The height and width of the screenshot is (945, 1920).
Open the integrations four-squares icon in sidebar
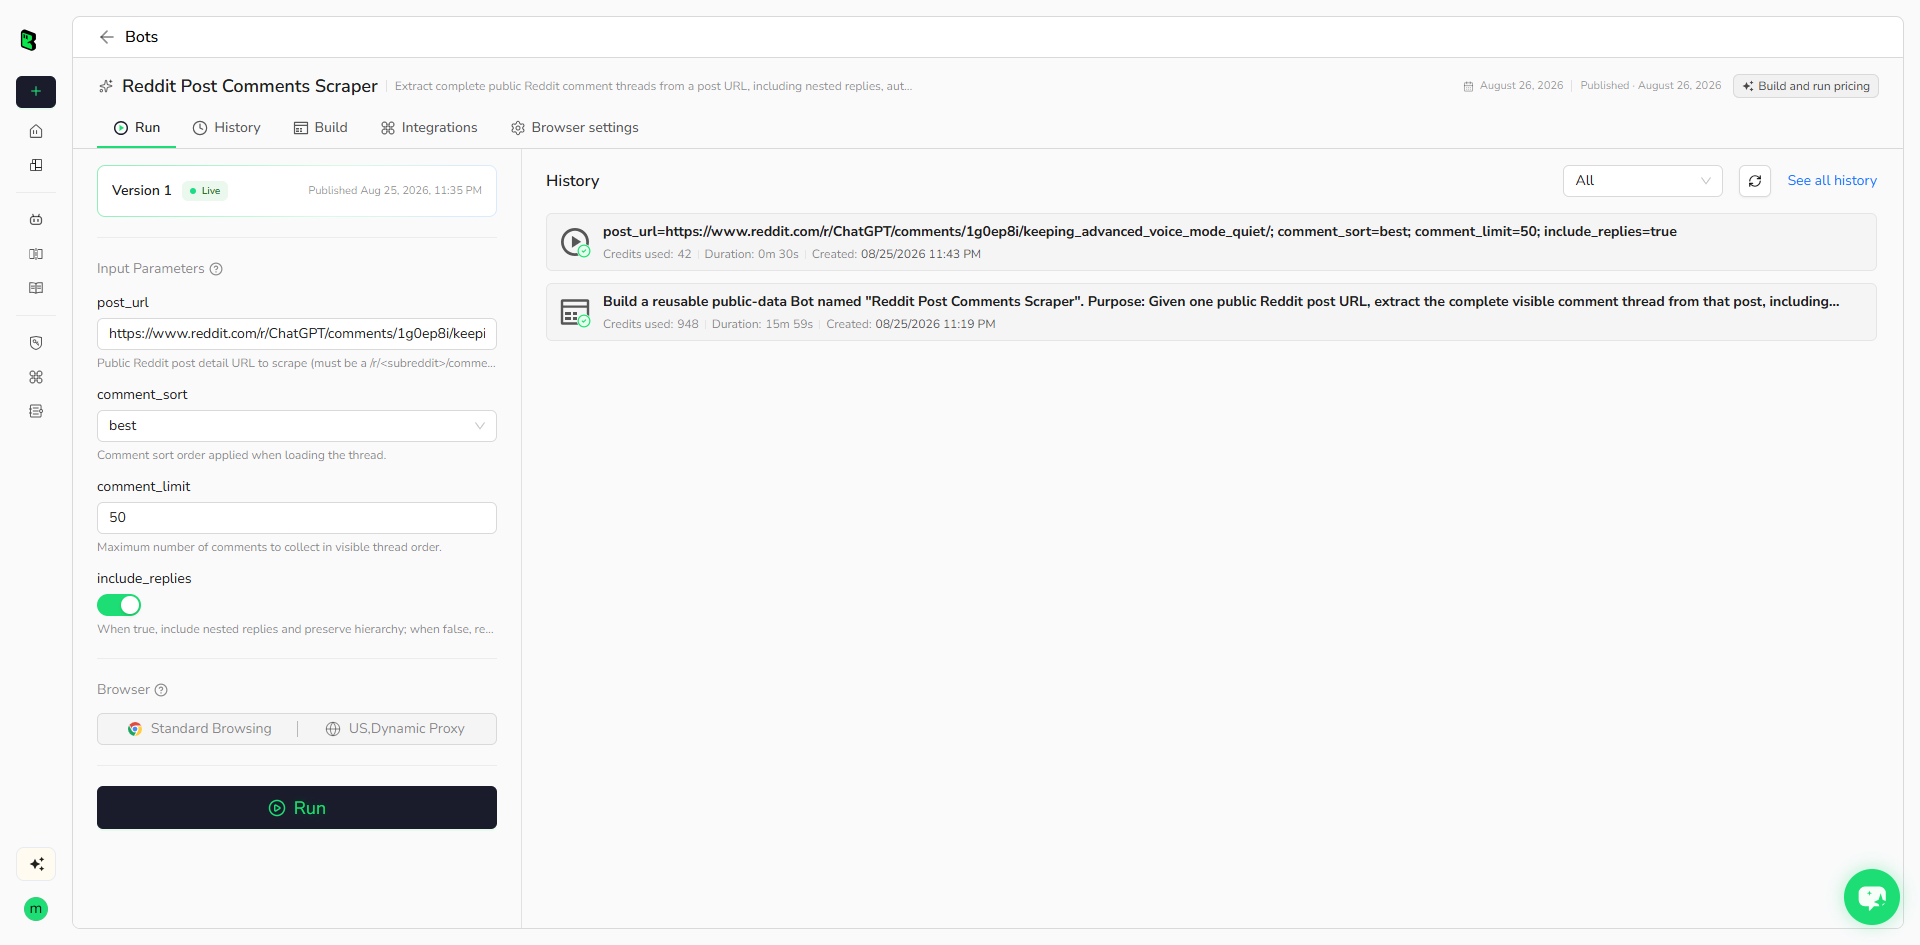[x=36, y=377]
